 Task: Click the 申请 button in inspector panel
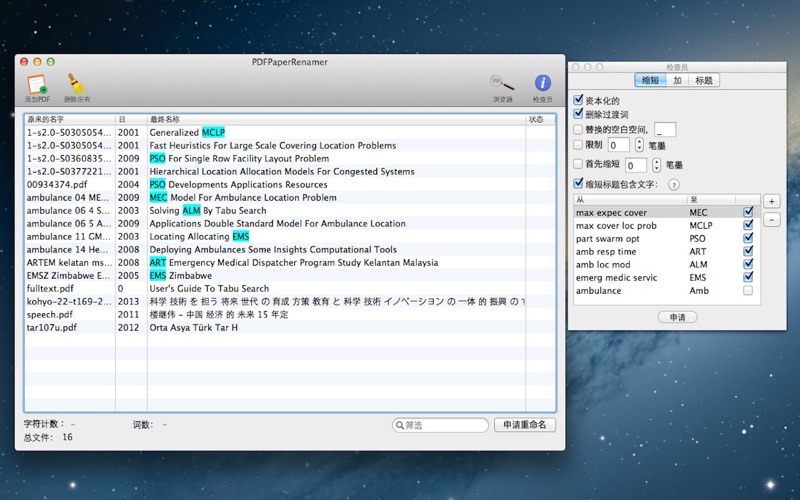point(677,317)
